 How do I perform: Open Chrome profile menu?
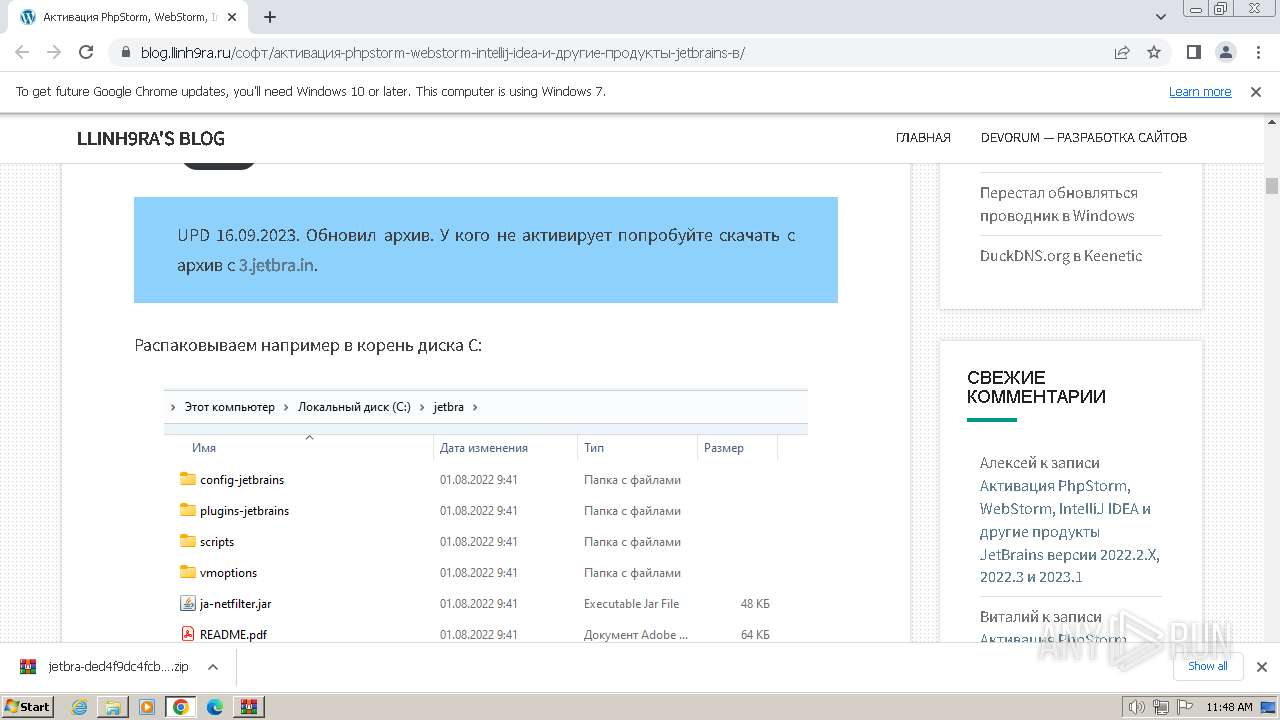pyautogui.click(x=1226, y=53)
